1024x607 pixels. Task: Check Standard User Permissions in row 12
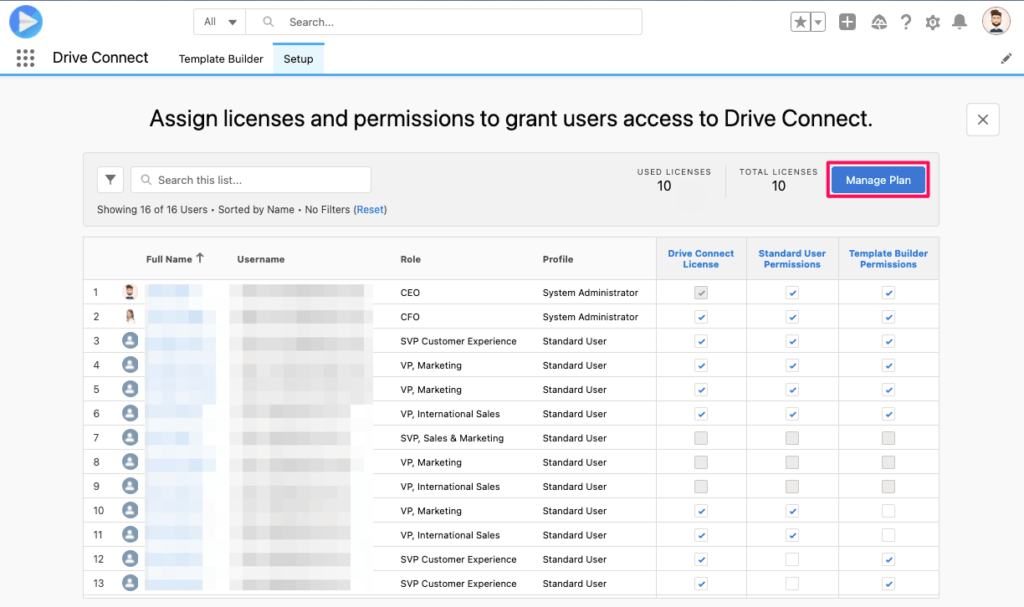(x=792, y=559)
